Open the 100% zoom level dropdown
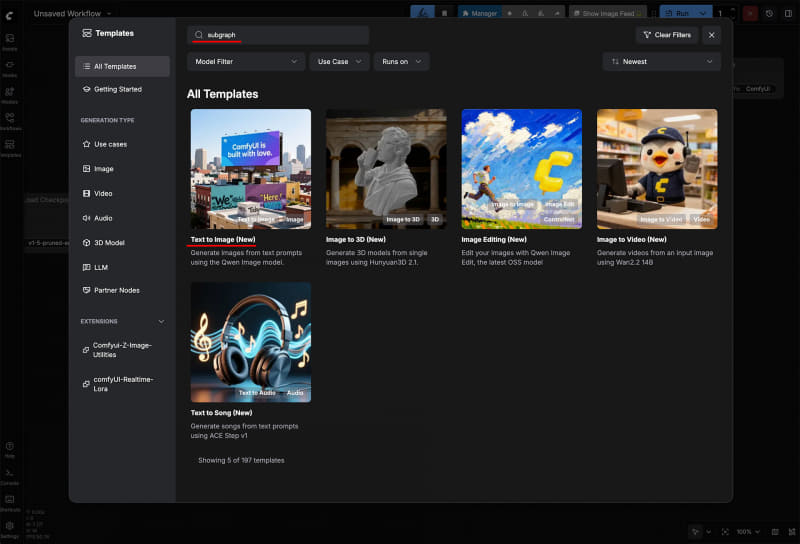800x544 pixels. [748, 532]
